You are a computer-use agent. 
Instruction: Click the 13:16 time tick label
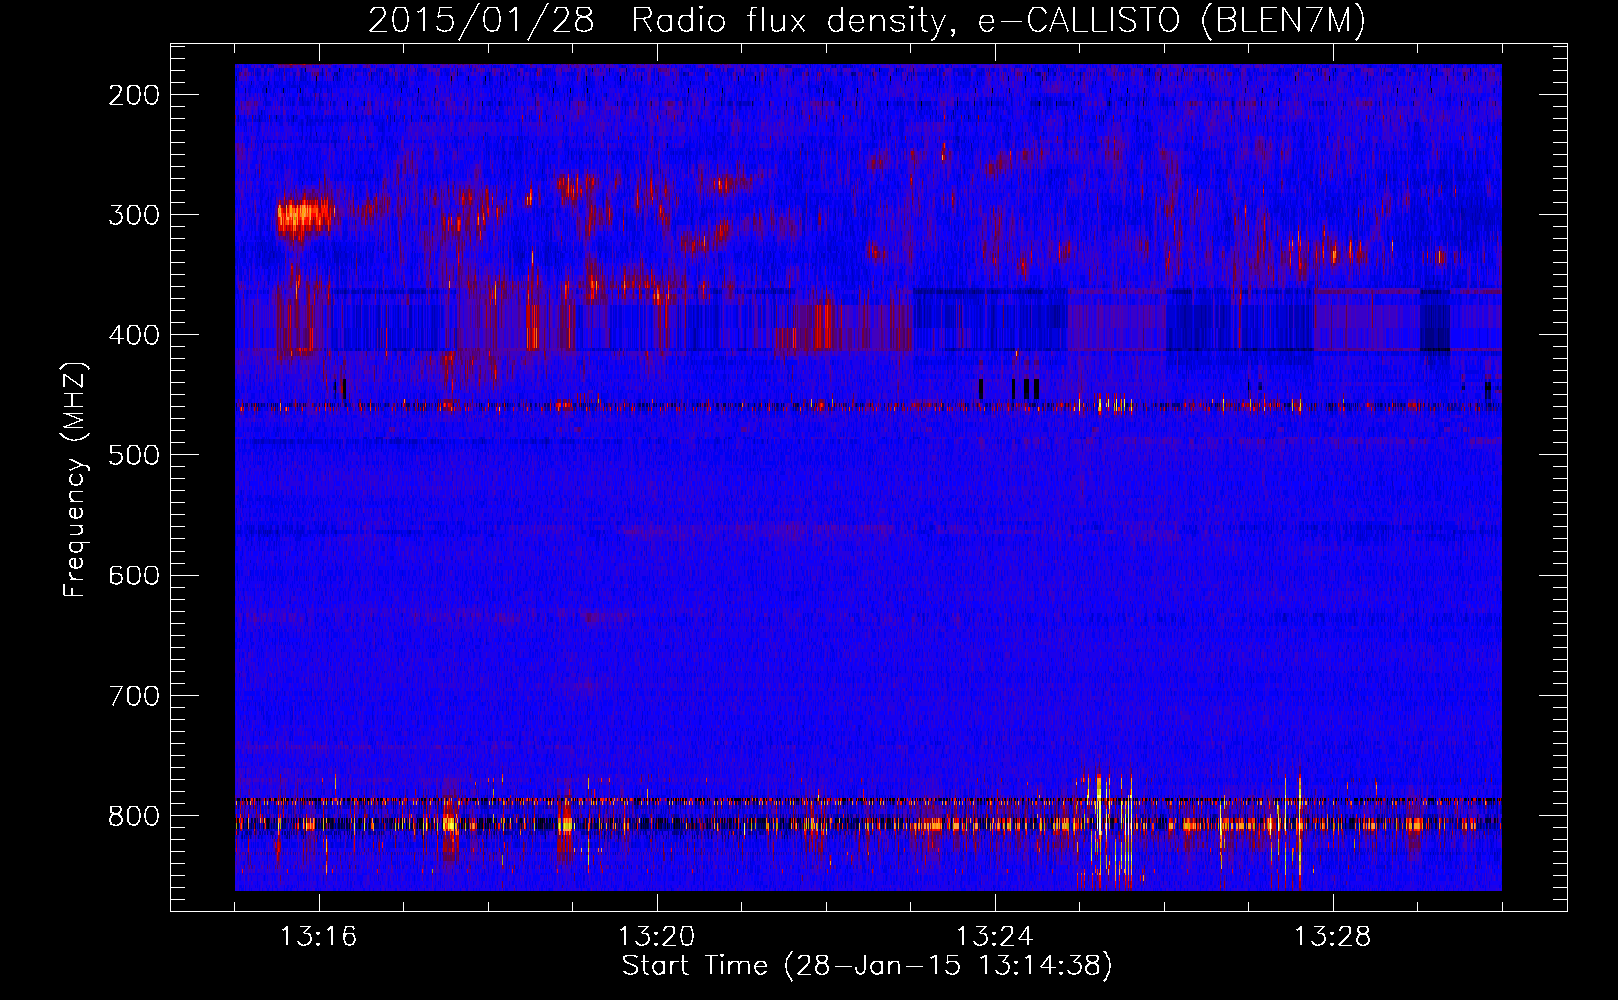tap(319, 937)
